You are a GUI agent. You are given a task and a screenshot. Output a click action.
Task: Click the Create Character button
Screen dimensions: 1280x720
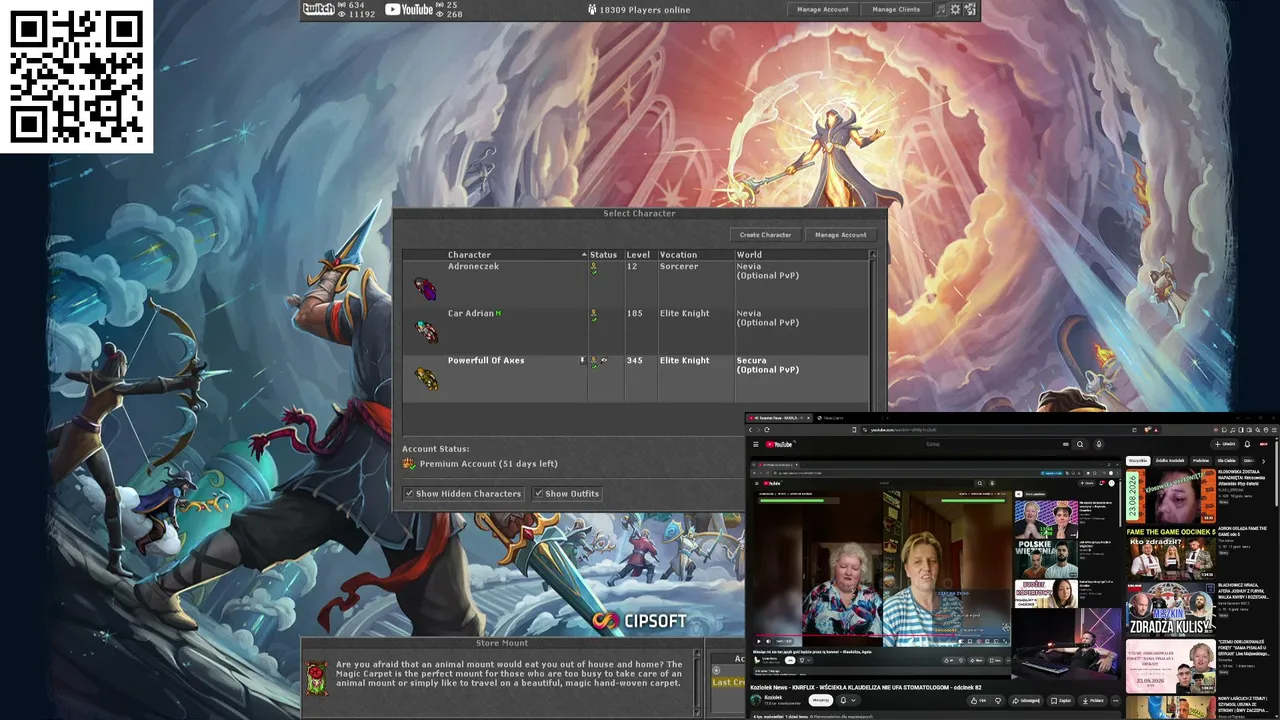[765, 235]
